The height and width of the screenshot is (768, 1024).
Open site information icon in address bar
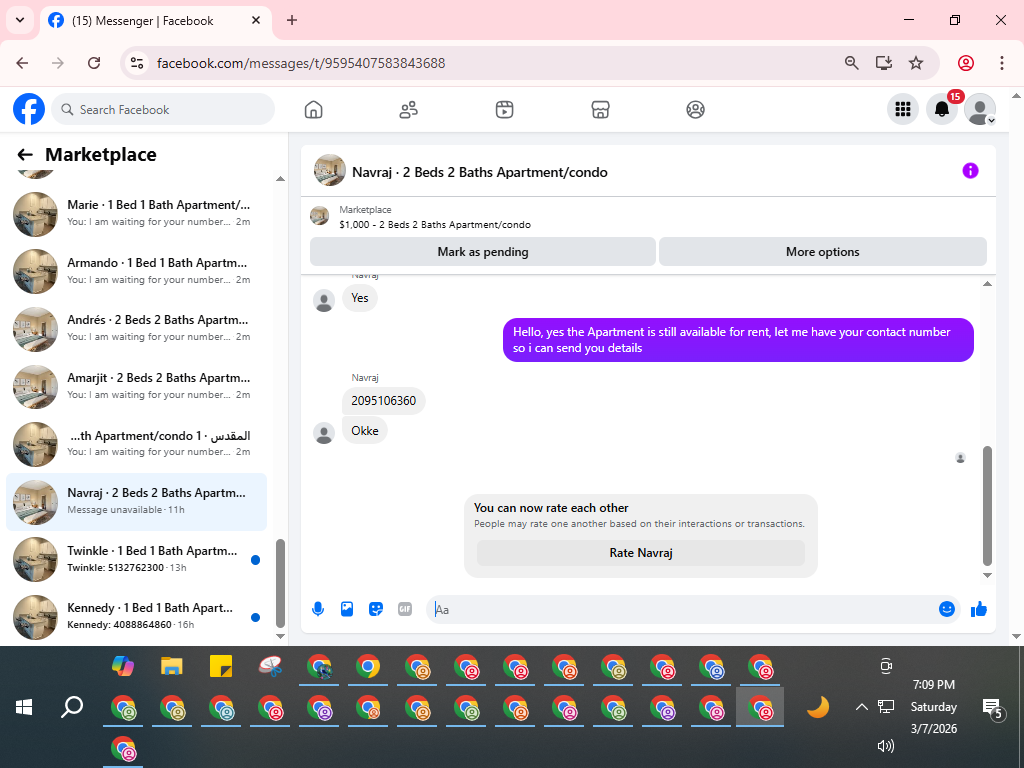pos(137,63)
